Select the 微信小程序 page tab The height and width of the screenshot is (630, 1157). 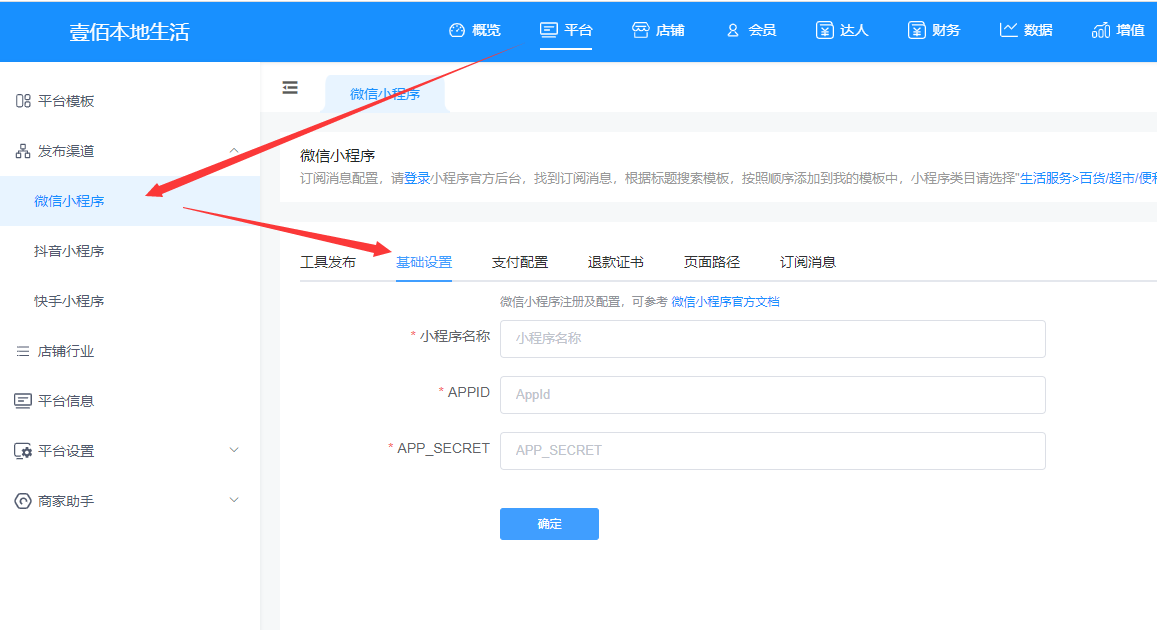click(x=385, y=94)
